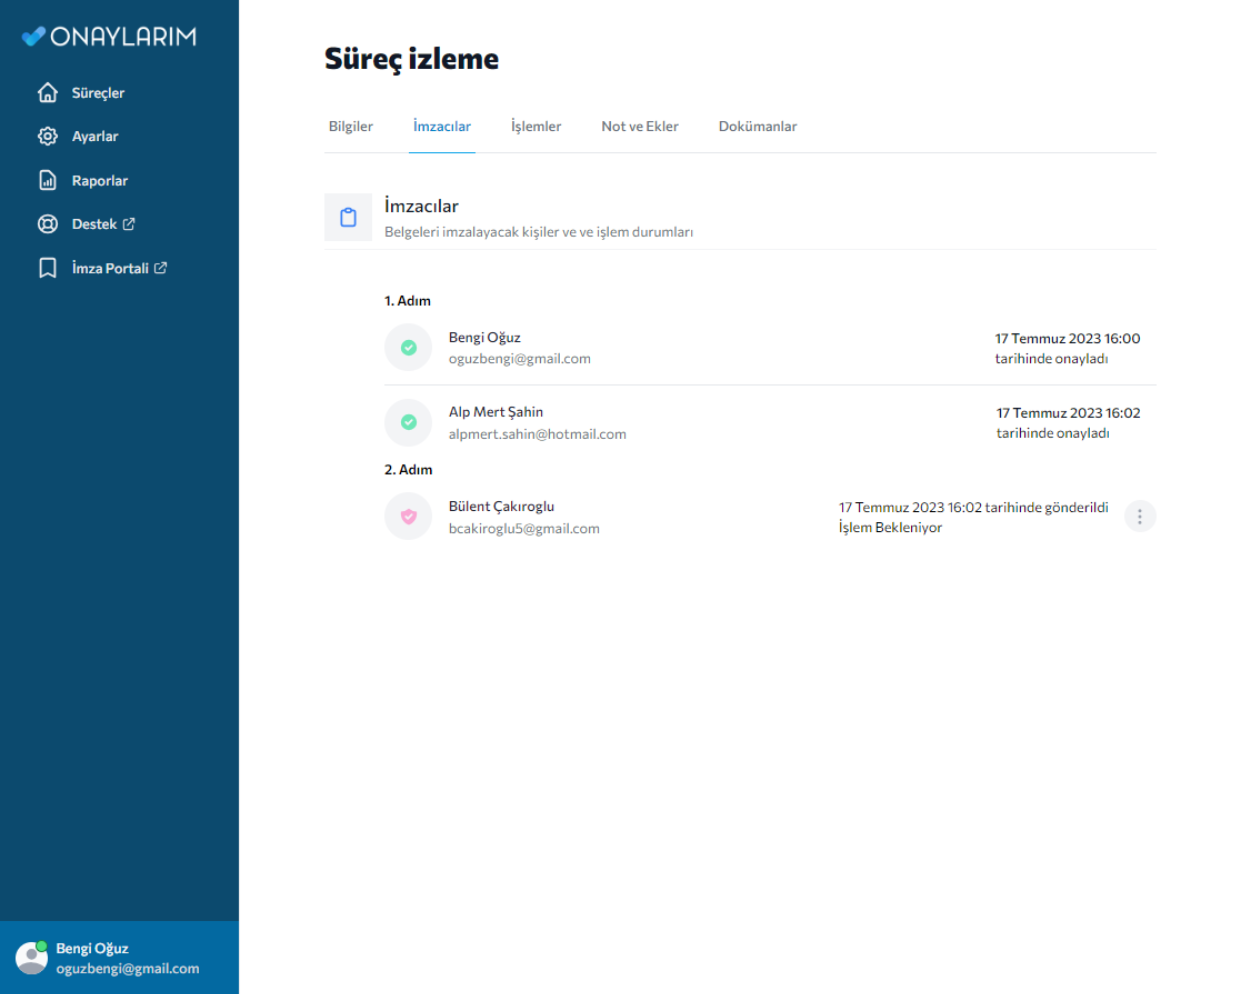Open the İşlemler tab
Viewport: 1241px width, 994px height.
pos(536,126)
